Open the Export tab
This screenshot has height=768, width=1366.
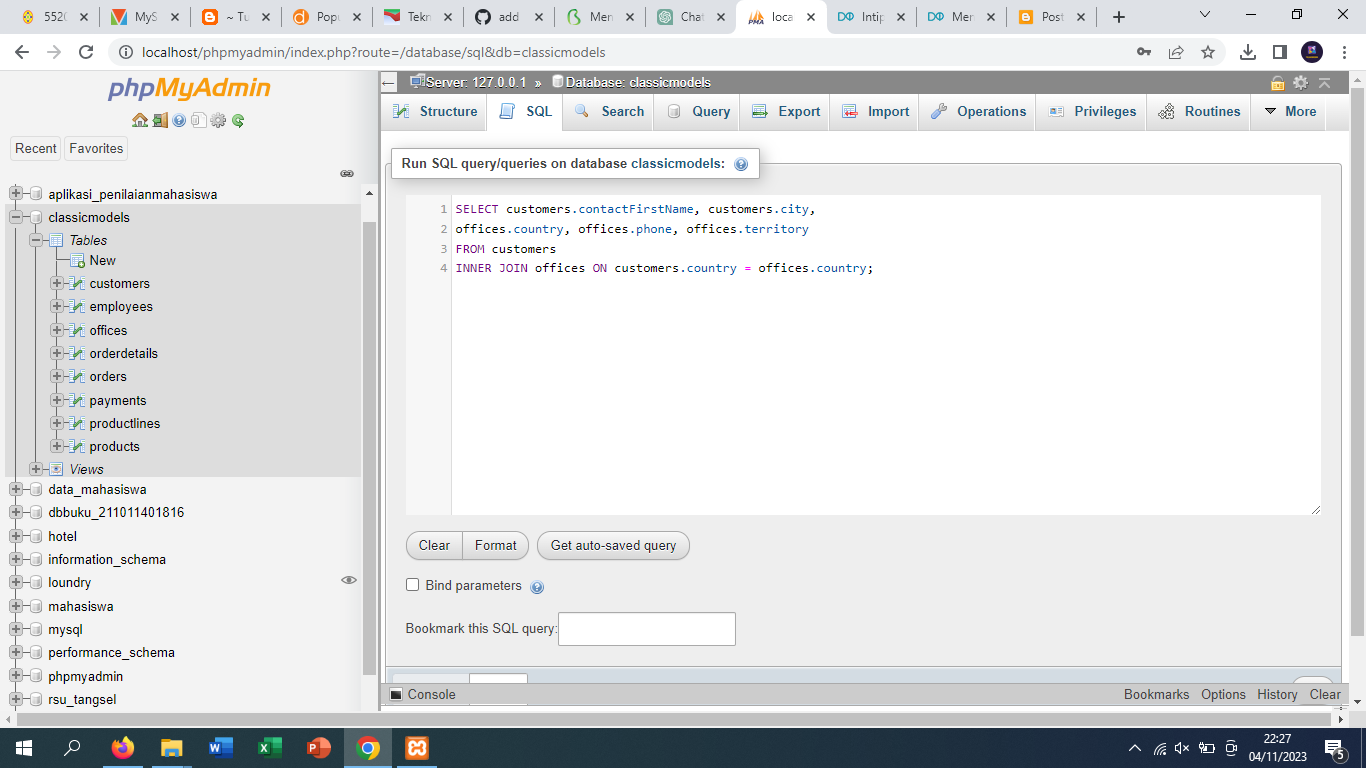[x=786, y=112]
